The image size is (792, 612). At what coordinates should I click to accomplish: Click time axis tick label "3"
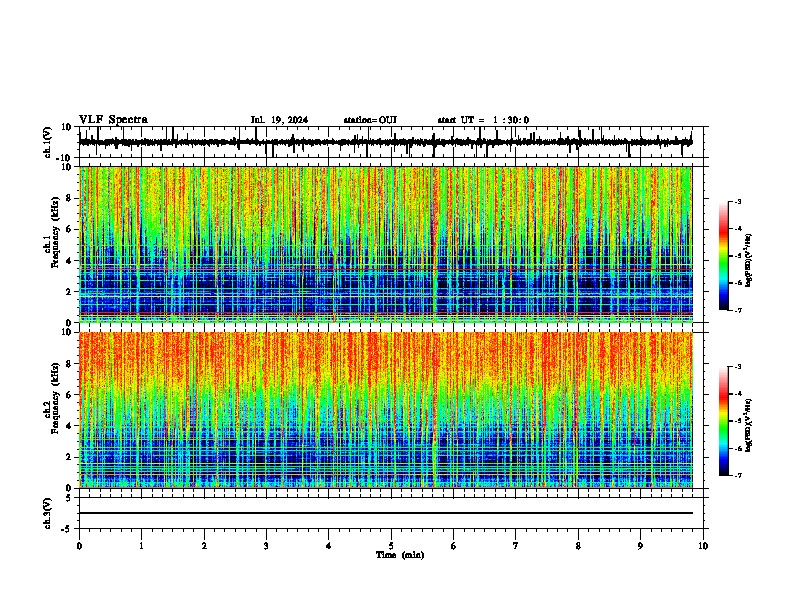coord(266,546)
